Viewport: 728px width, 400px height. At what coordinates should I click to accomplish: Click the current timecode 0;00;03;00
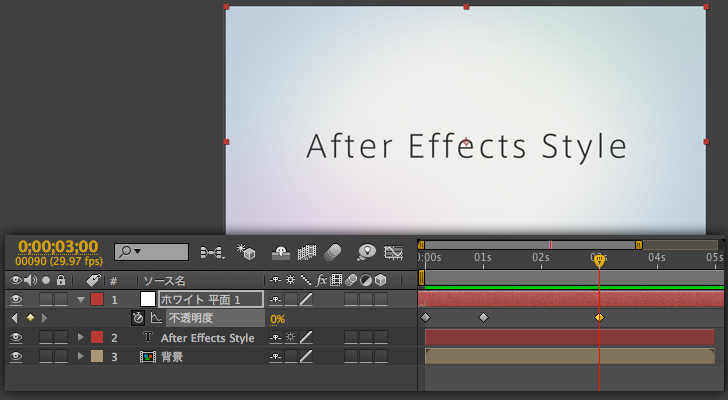point(58,246)
